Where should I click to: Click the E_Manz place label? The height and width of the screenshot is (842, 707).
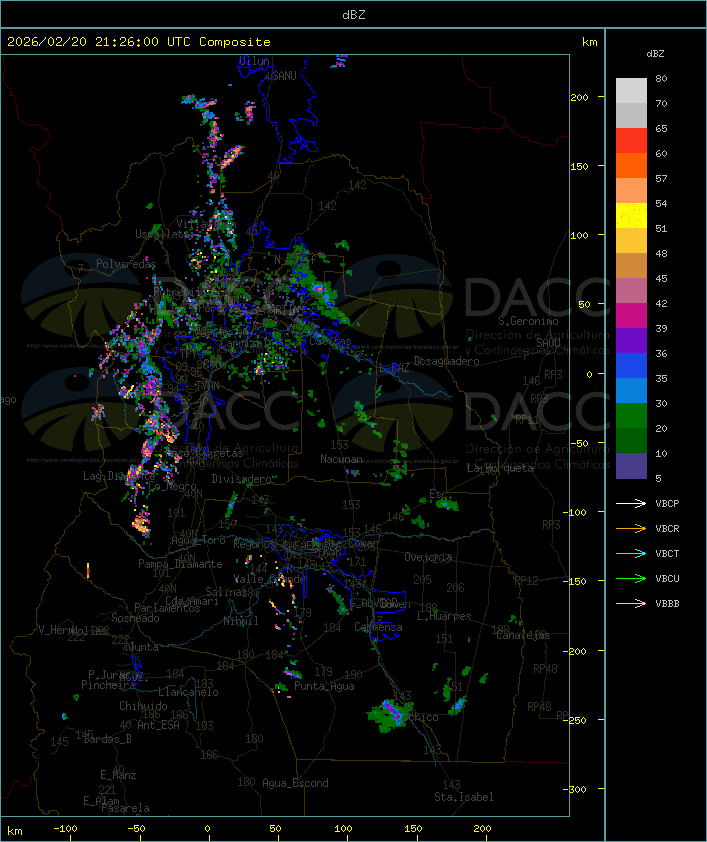pos(118,775)
